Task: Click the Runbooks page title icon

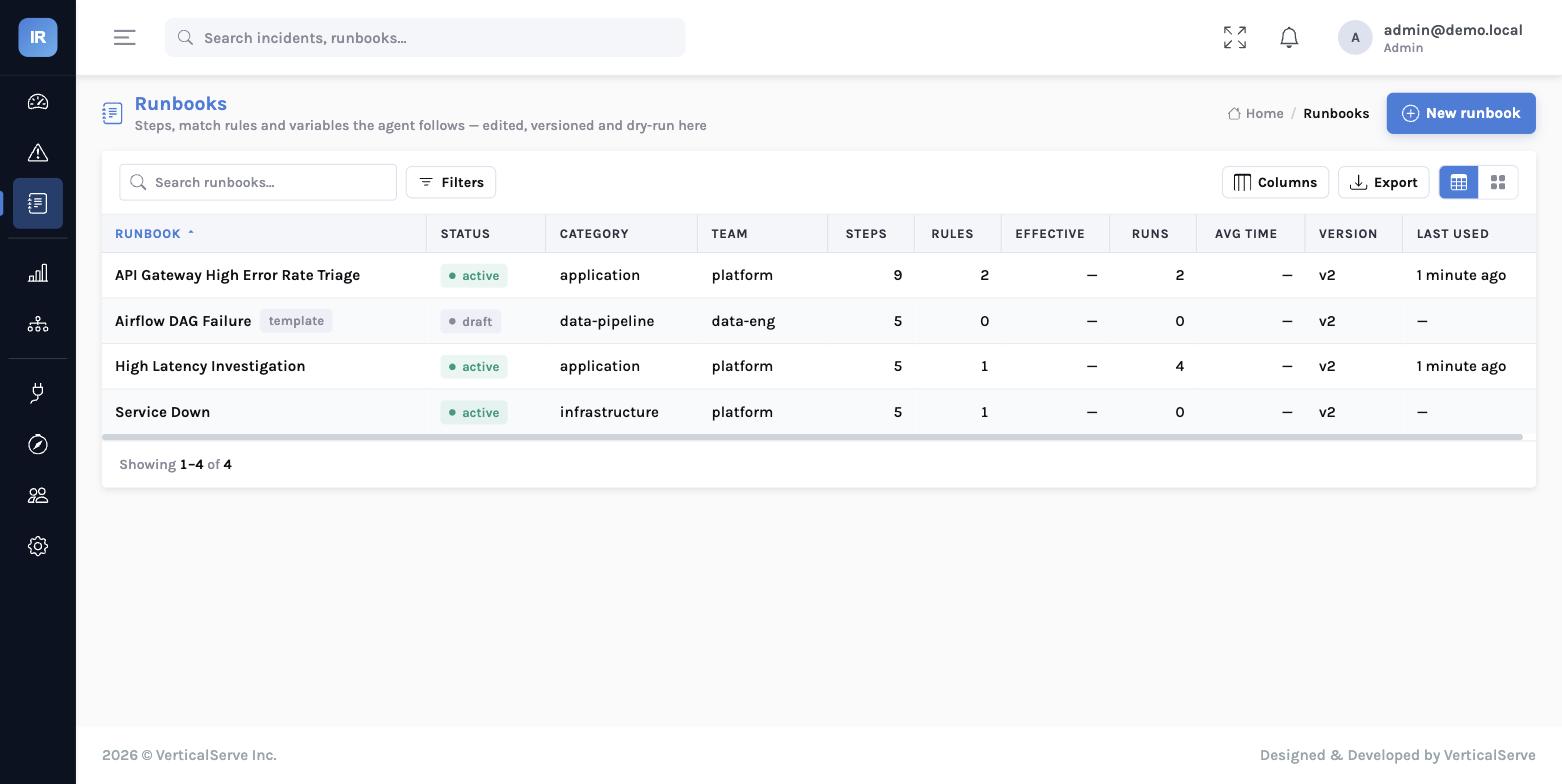Action: click(x=112, y=113)
